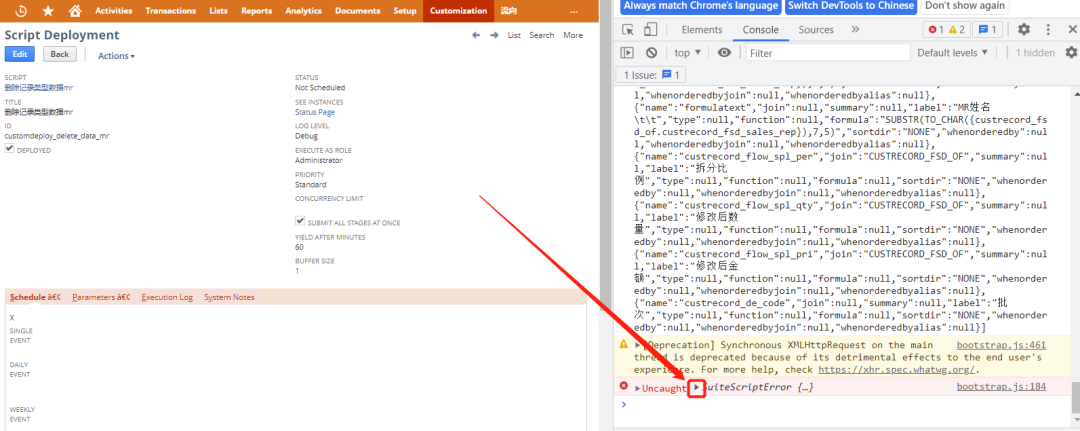Click the back arrow record navigation icon
The height and width of the screenshot is (431, 1080).
(x=476, y=35)
